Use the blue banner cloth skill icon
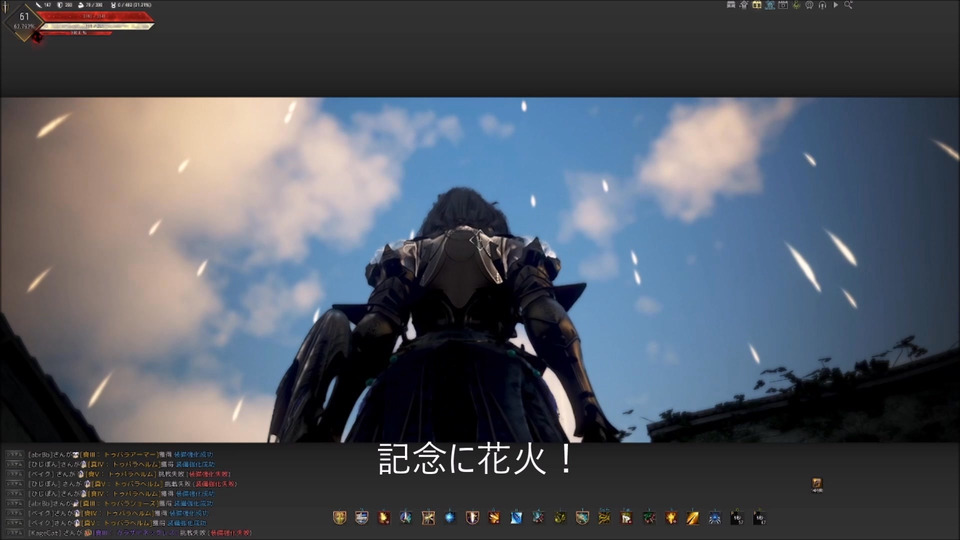960x540 pixels. (516, 518)
